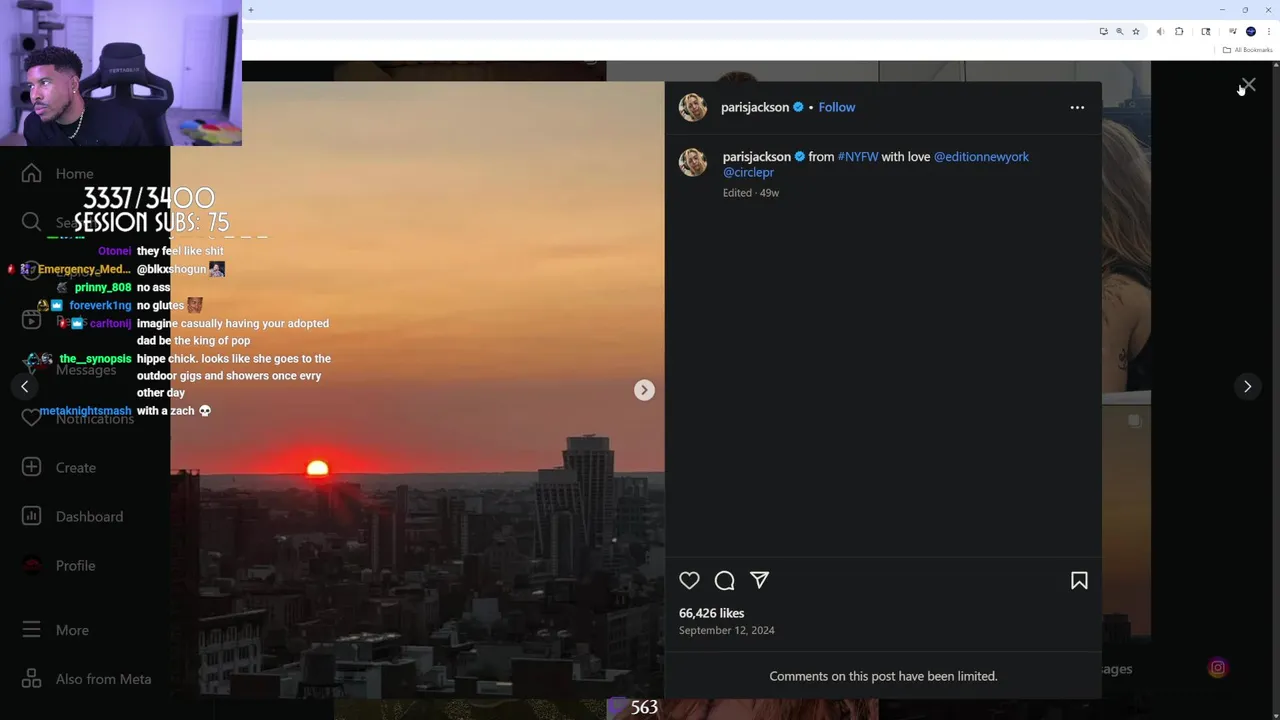Open the #NYFW hashtag
The image size is (1280, 720).
857,157
